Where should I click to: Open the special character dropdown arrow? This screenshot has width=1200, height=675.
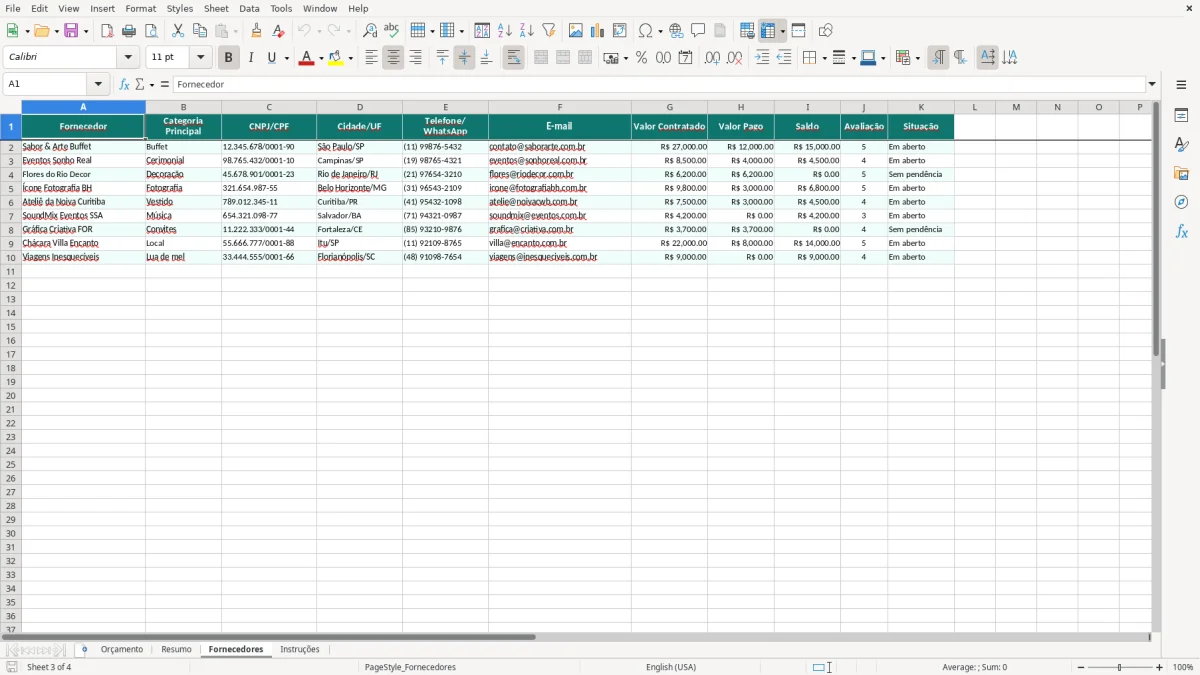(660, 31)
